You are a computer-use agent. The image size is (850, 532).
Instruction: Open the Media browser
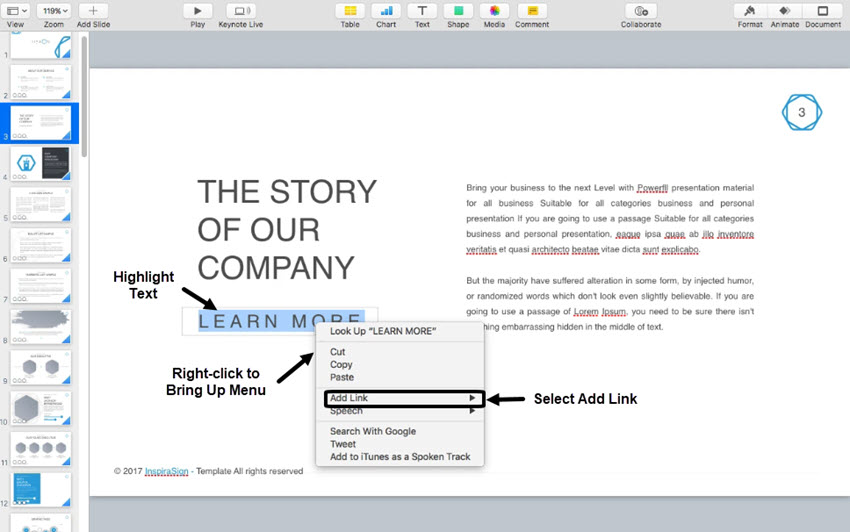click(x=494, y=11)
